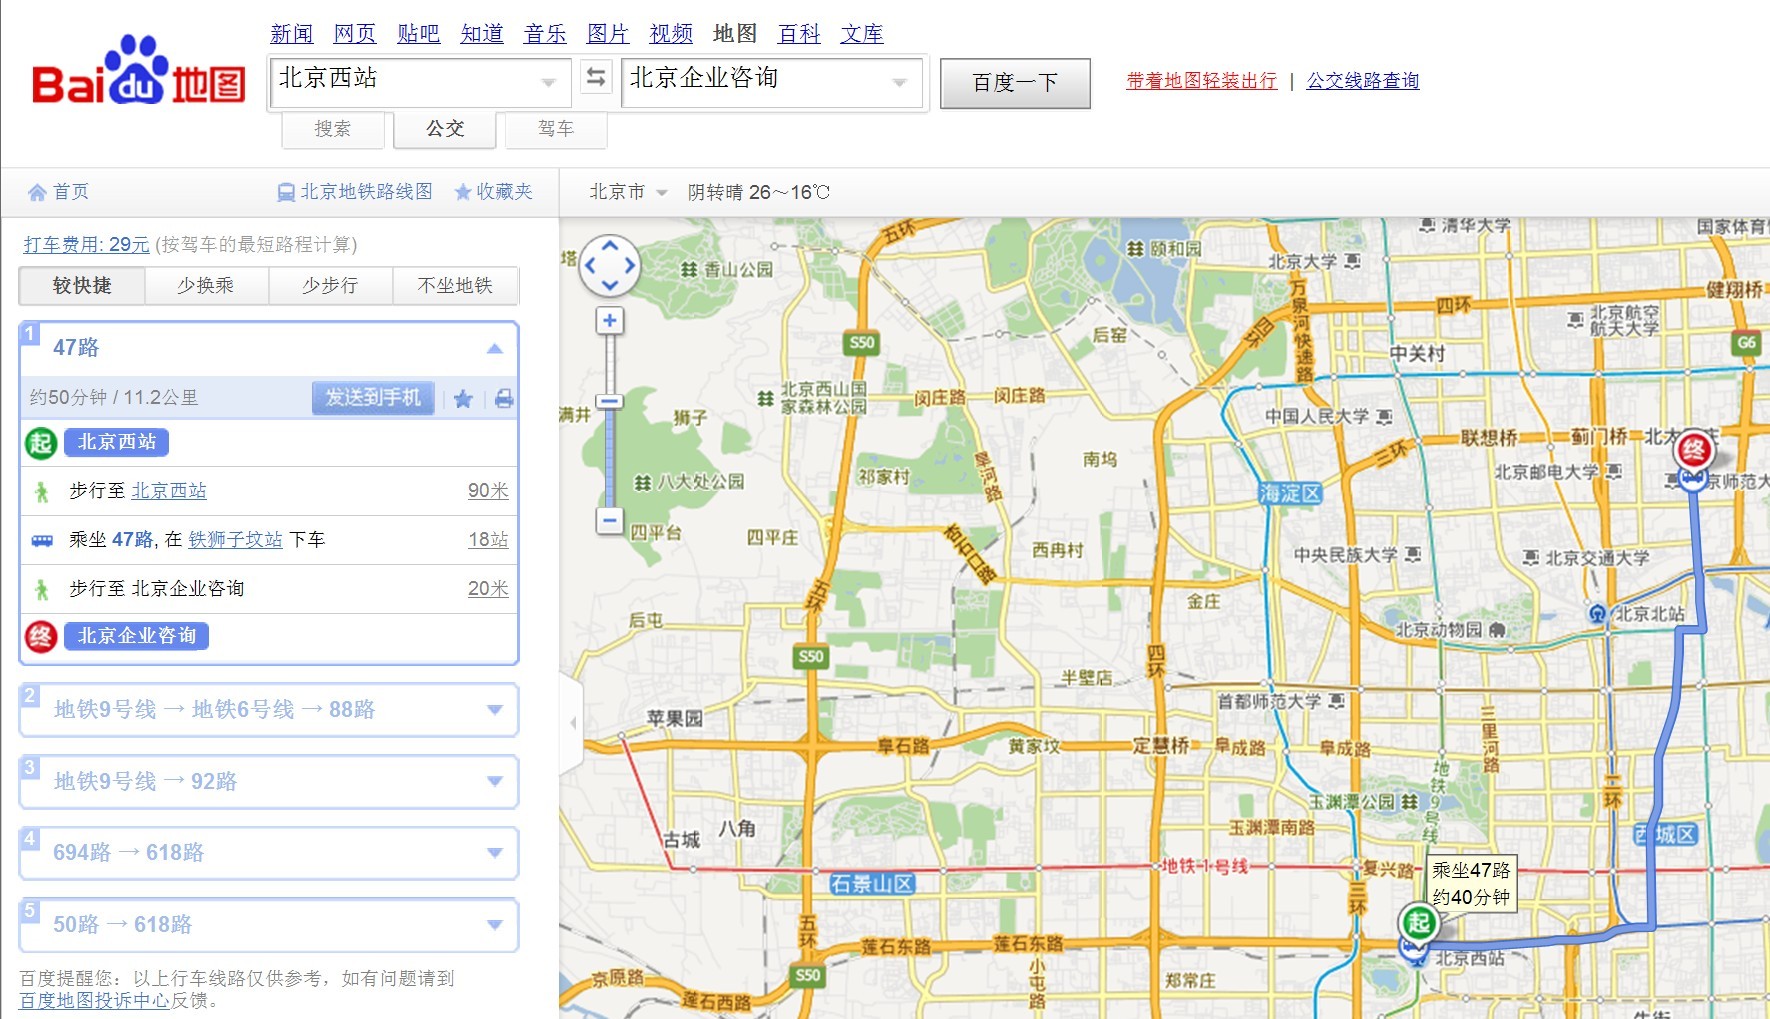Click the taxi fare link 打车费用: 29元
1770x1019 pixels.
pyautogui.click(x=86, y=245)
